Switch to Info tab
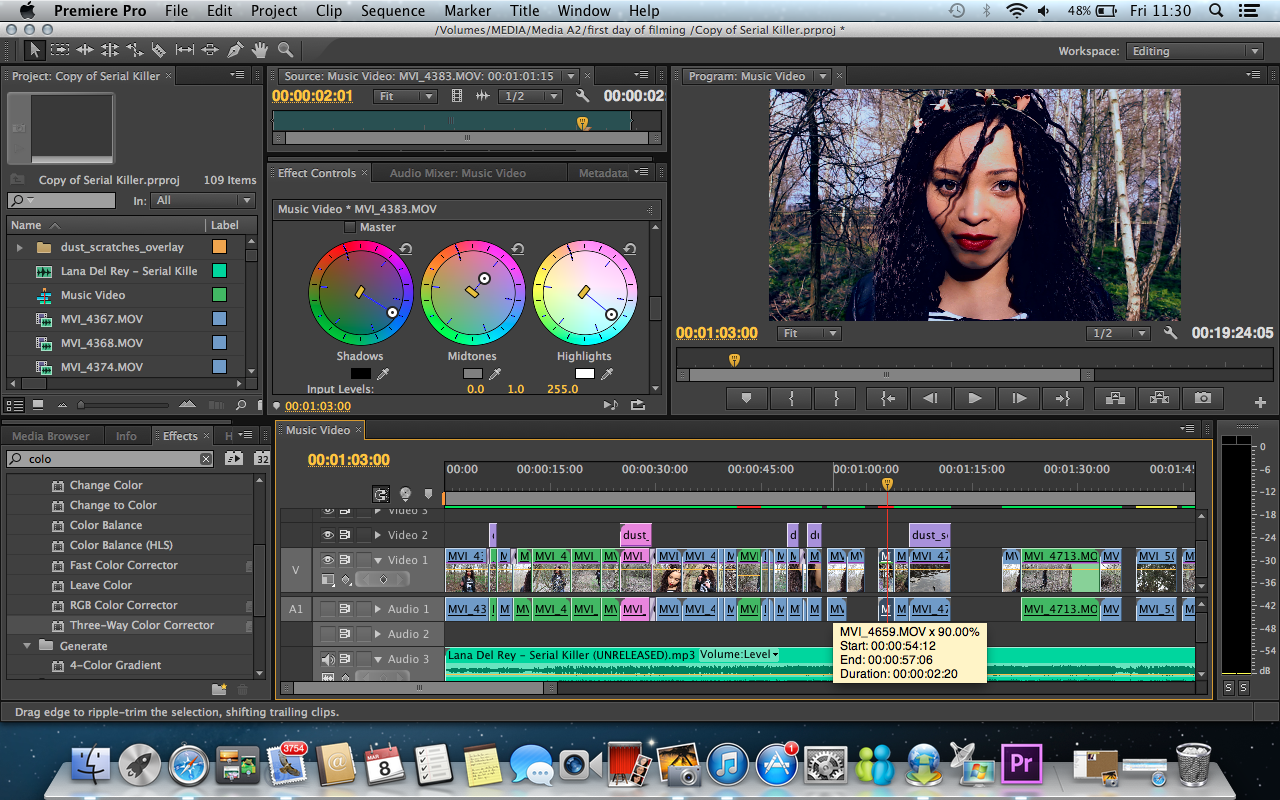The image size is (1280, 800). tap(126, 436)
